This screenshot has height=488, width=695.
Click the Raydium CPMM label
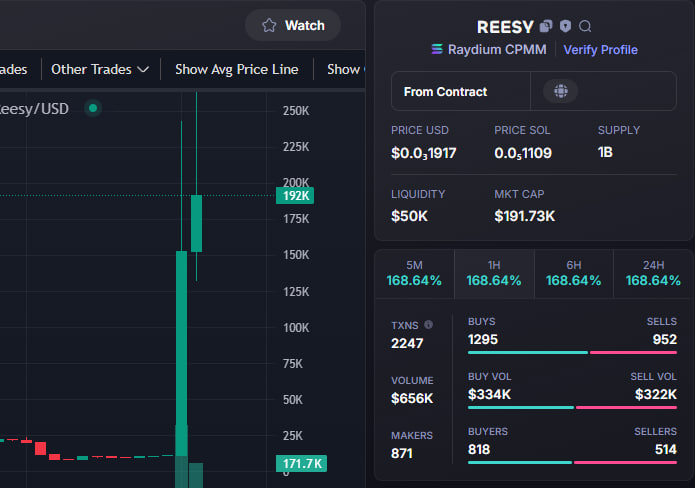point(497,49)
